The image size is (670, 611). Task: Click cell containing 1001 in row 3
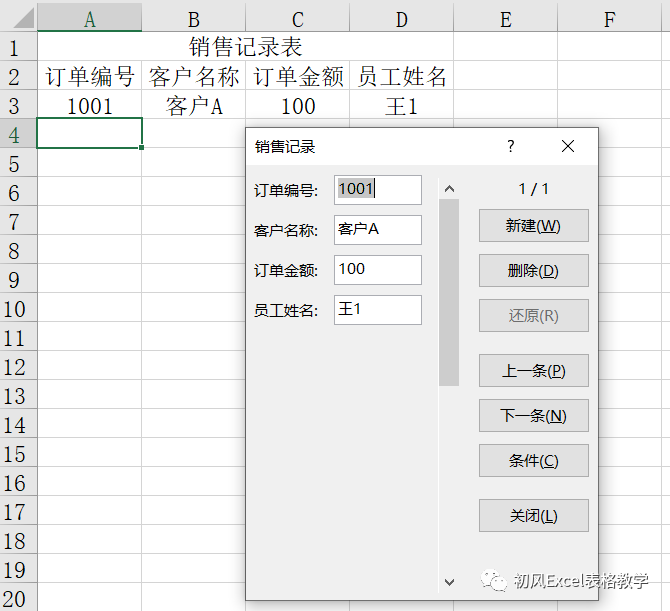(x=90, y=105)
